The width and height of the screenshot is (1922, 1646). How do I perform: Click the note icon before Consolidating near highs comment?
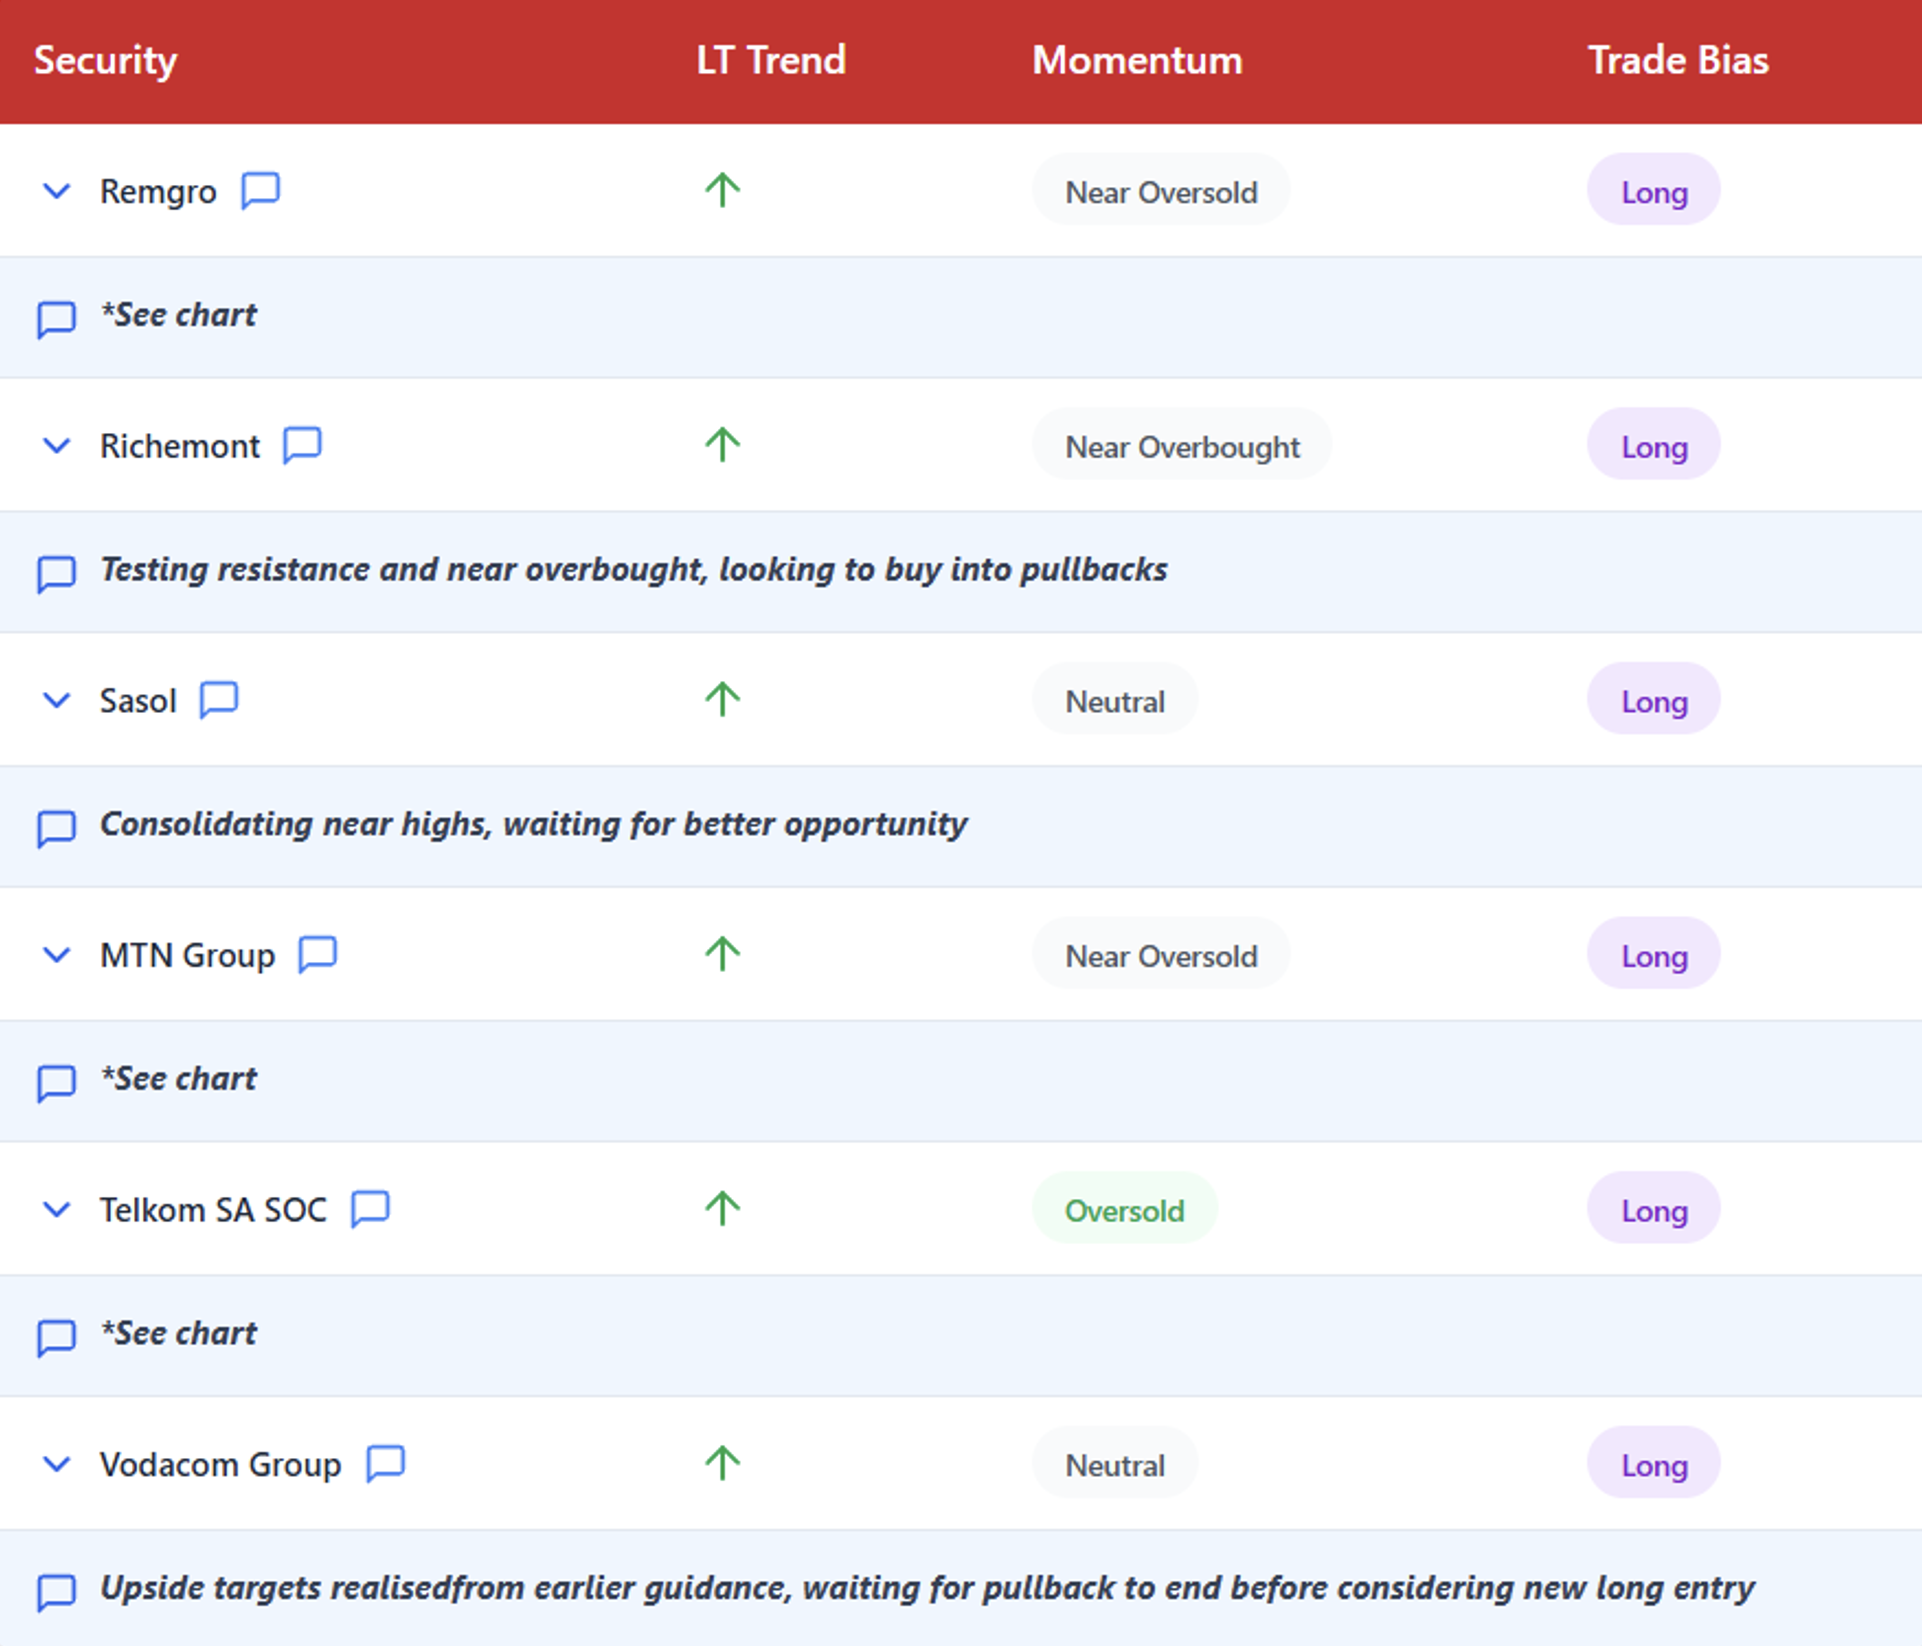pos(56,829)
